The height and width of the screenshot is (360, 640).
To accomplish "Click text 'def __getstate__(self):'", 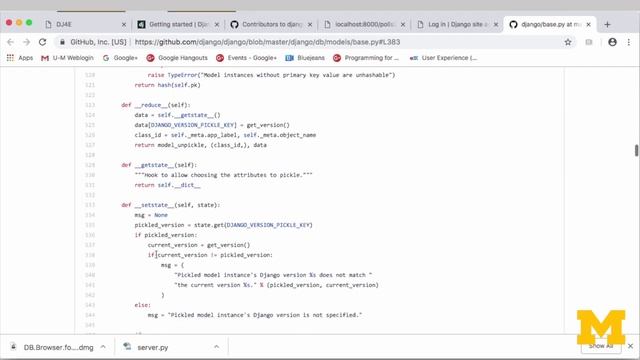I will pyautogui.click(x=159, y=165).
